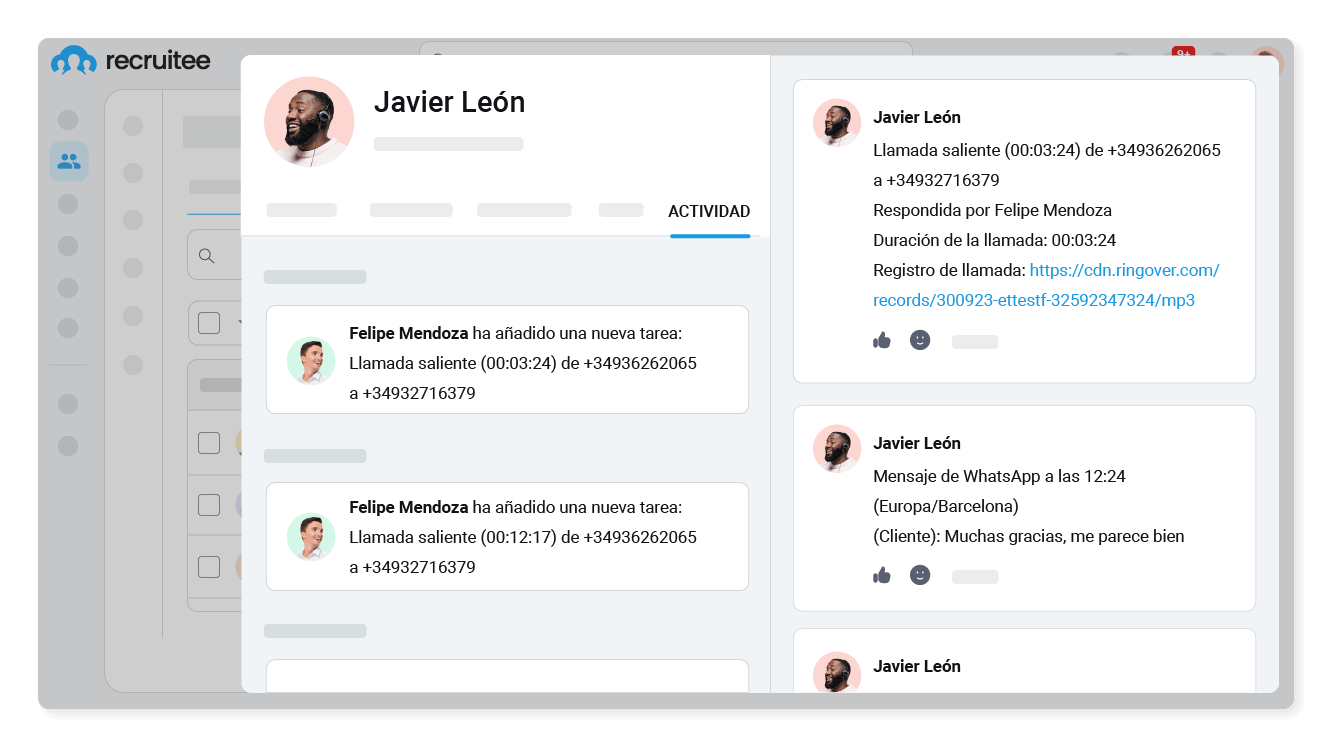The image size is (1332, 747).
Task: Add an emoji reaction to the call recording note
Action: pos(920,341)
